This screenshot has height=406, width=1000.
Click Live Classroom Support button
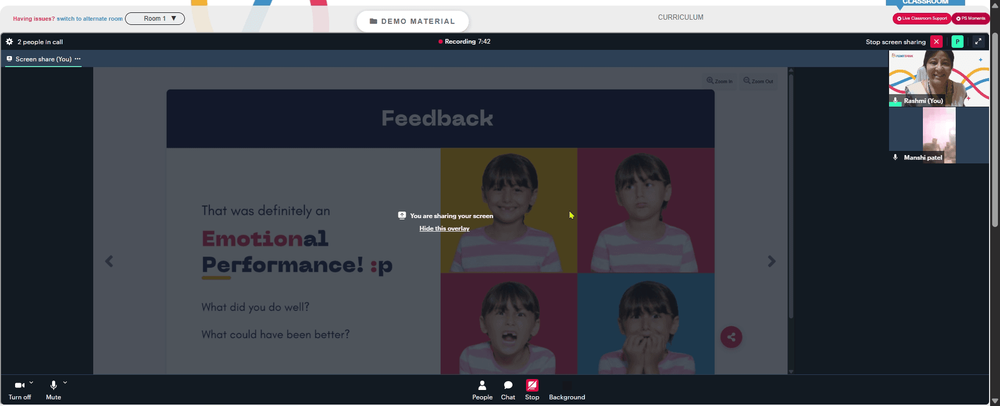click(x=922, y=18)
